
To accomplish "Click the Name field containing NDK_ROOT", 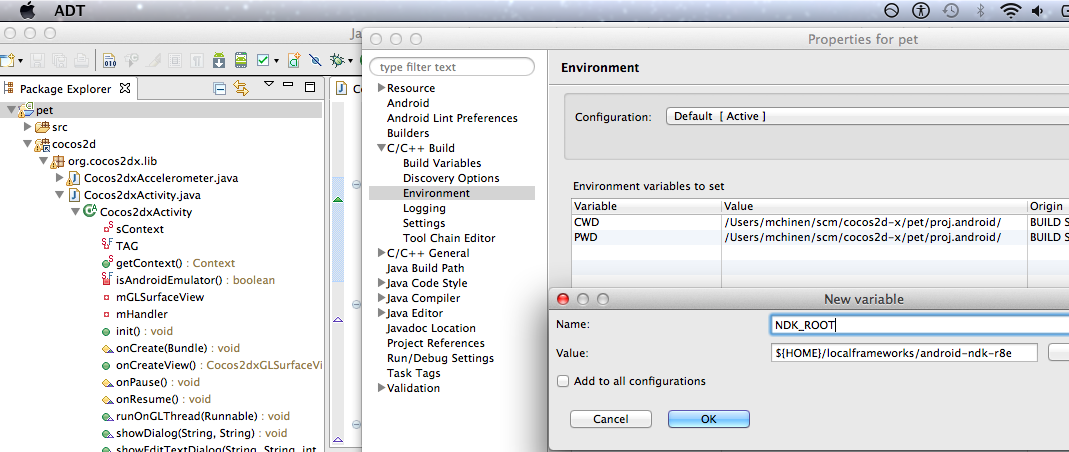I will 919,325.
